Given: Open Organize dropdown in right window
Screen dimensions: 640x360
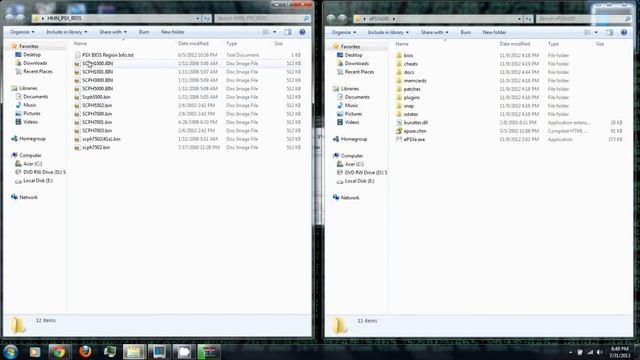Looking at the screenshot, I should pyautogui.click(x=344, y=32).
